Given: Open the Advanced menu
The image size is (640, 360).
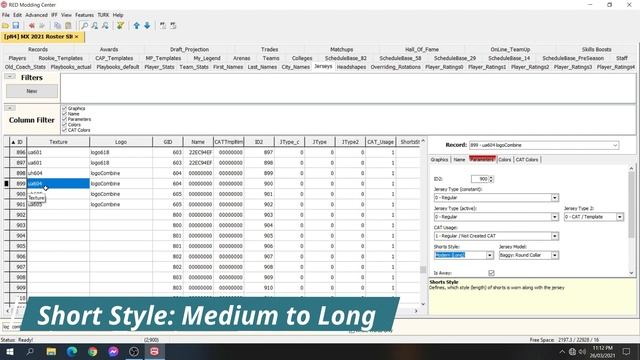Looking at the screenshot, I should point(36,15).
